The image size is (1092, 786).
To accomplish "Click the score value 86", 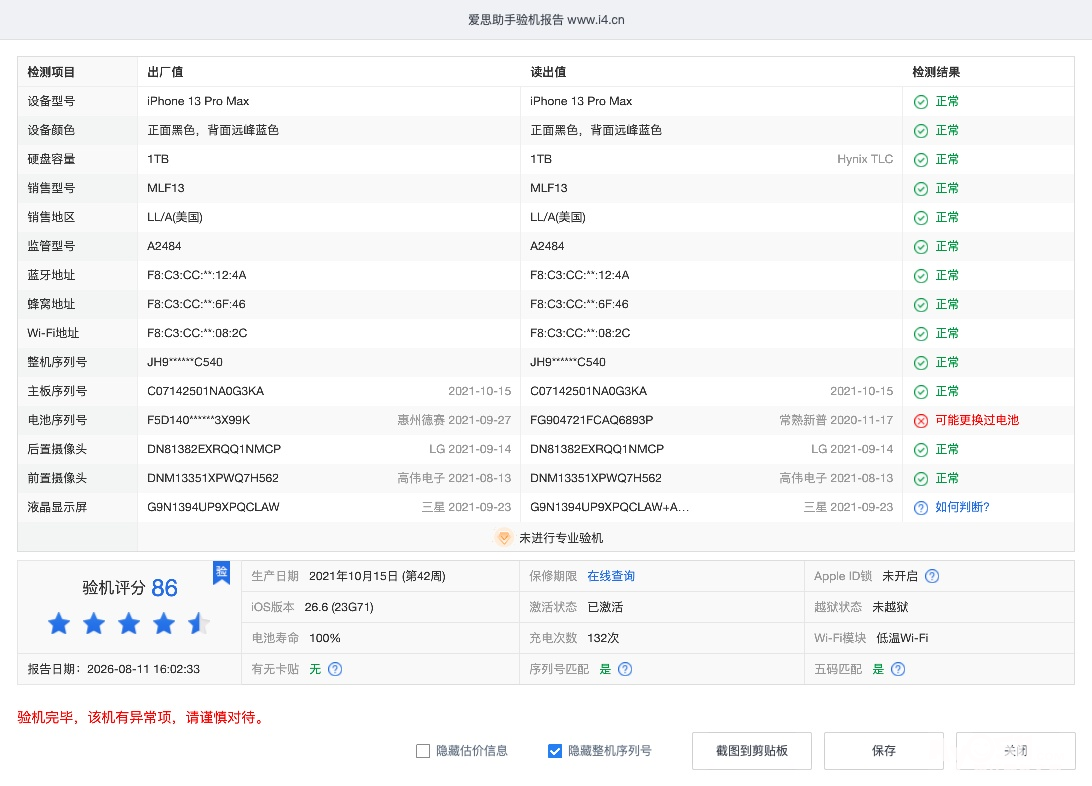I will pos(164,588).
